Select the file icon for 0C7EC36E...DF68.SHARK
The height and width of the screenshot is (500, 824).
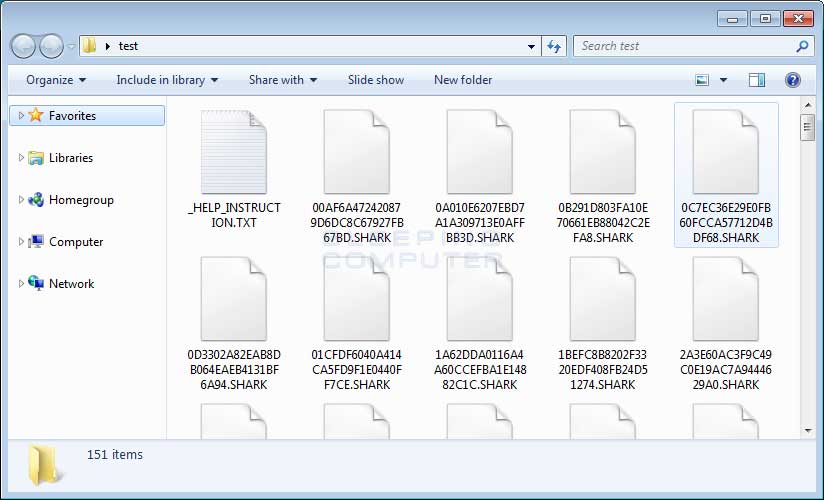click(x=726, y=152)
